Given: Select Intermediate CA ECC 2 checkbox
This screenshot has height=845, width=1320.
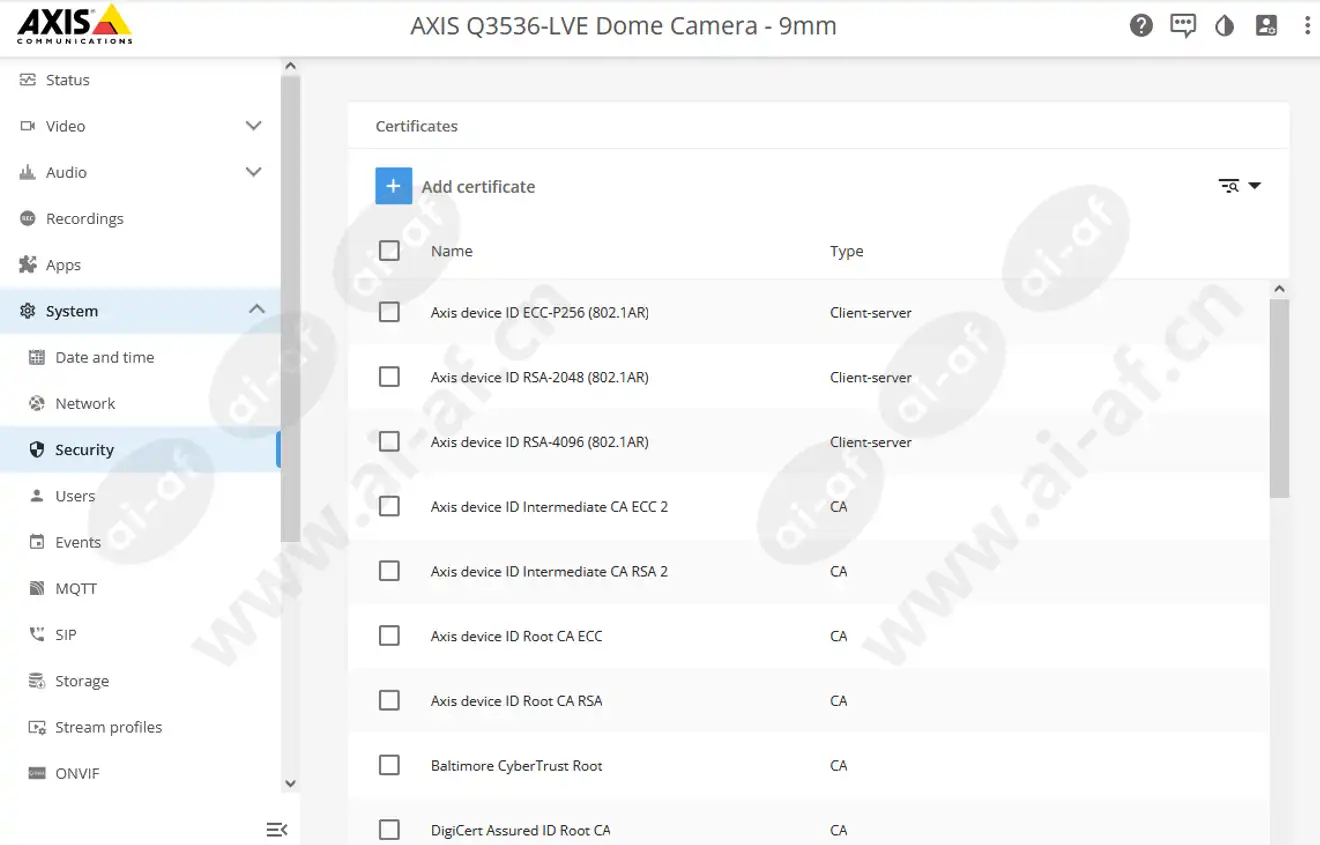Looking at the screenshot, I should [390, 506].
